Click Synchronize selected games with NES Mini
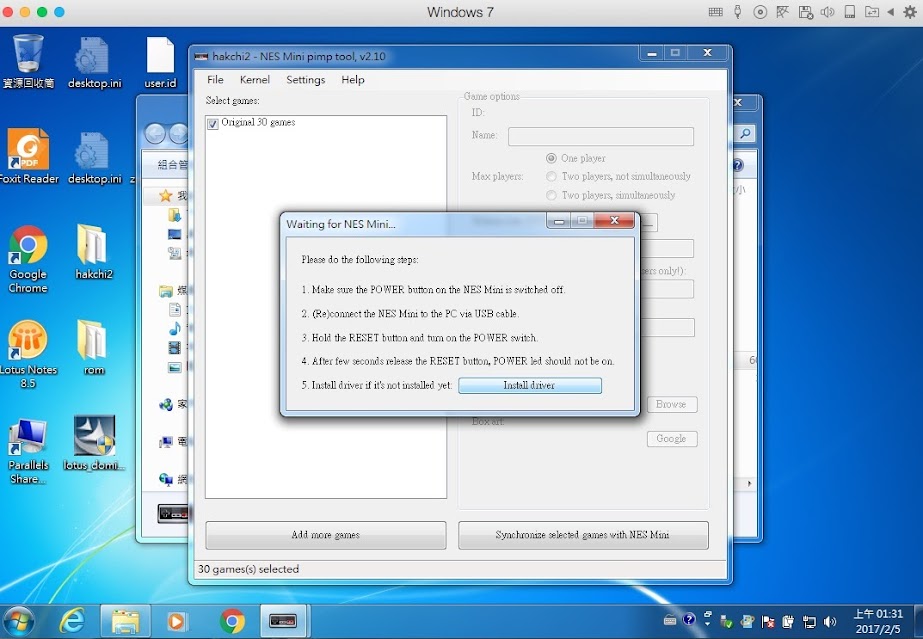This screenshot has width=923, height=639. (583, 535)
